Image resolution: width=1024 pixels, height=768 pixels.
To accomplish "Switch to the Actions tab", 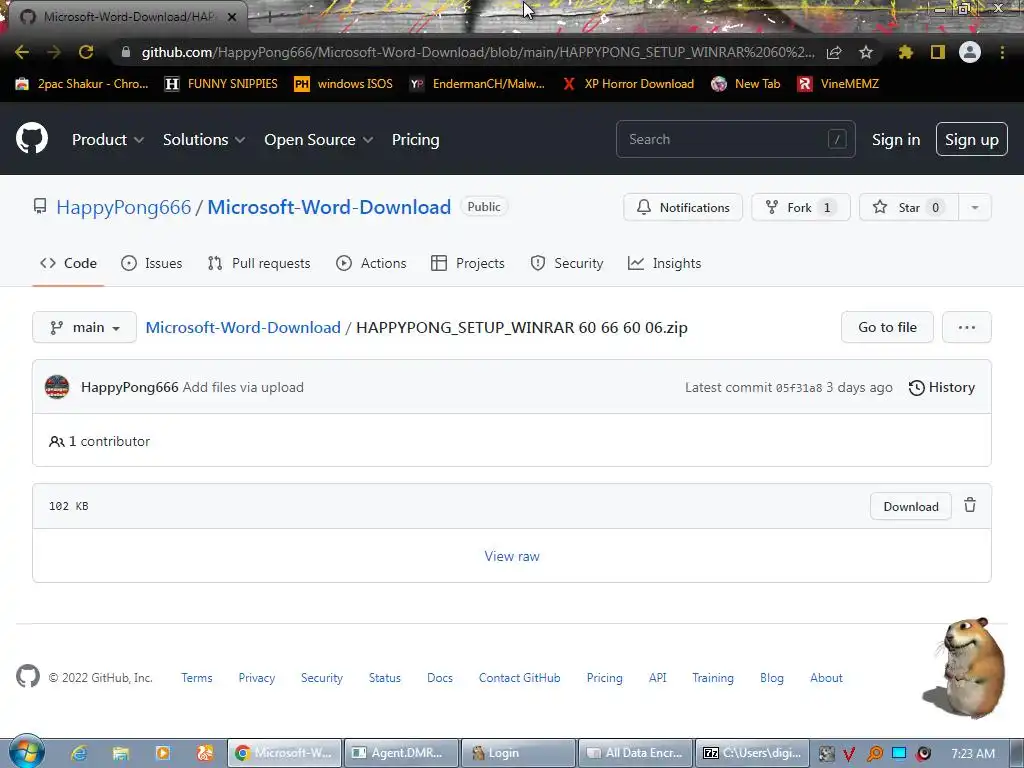I will (x=371, y=263).
